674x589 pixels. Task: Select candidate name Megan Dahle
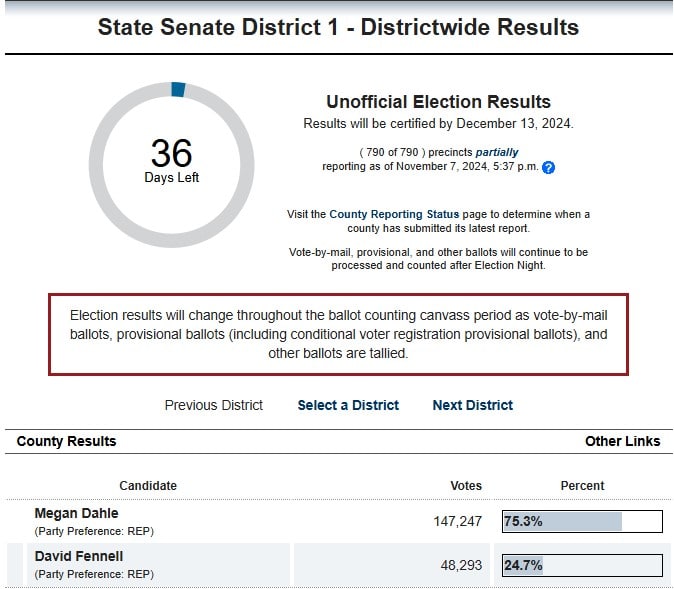76,513
